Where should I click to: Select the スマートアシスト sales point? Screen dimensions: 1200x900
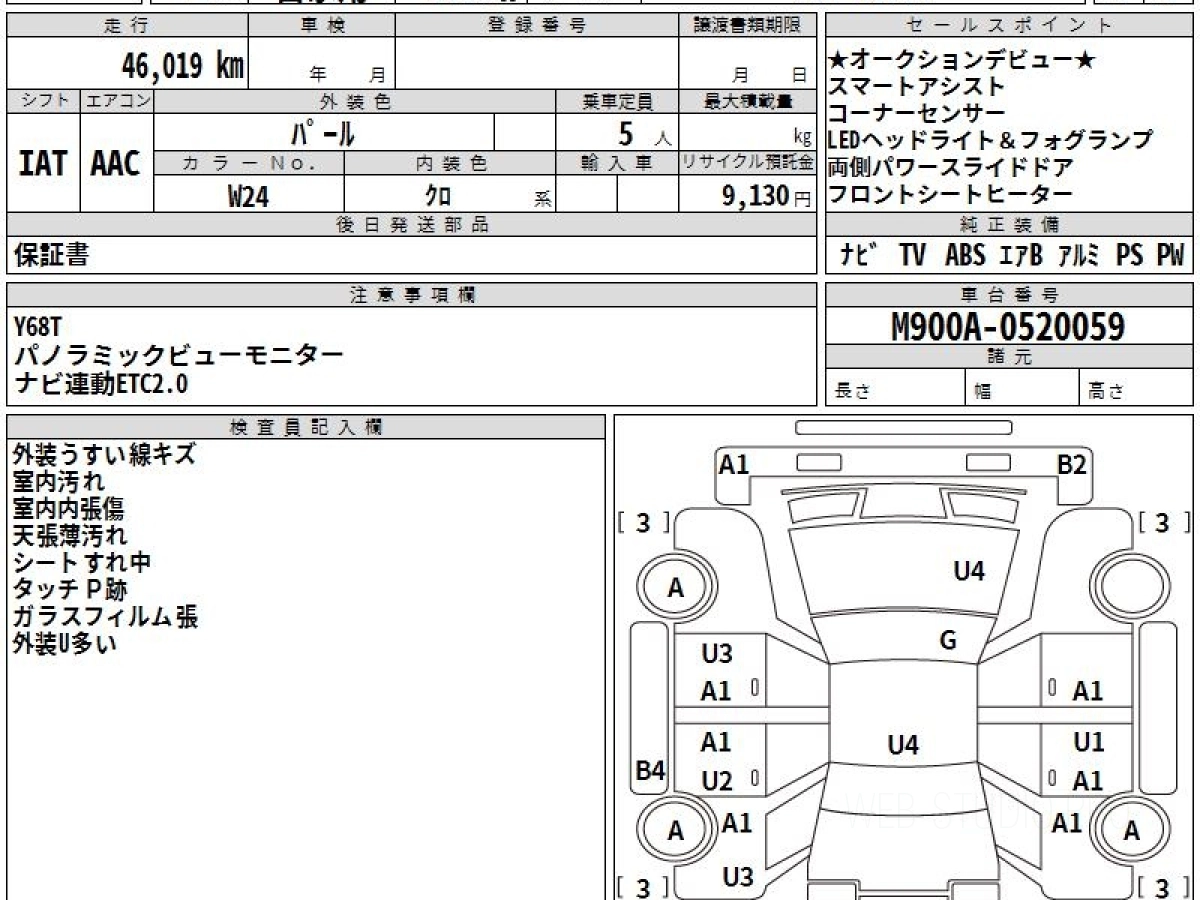coord(917,87)
